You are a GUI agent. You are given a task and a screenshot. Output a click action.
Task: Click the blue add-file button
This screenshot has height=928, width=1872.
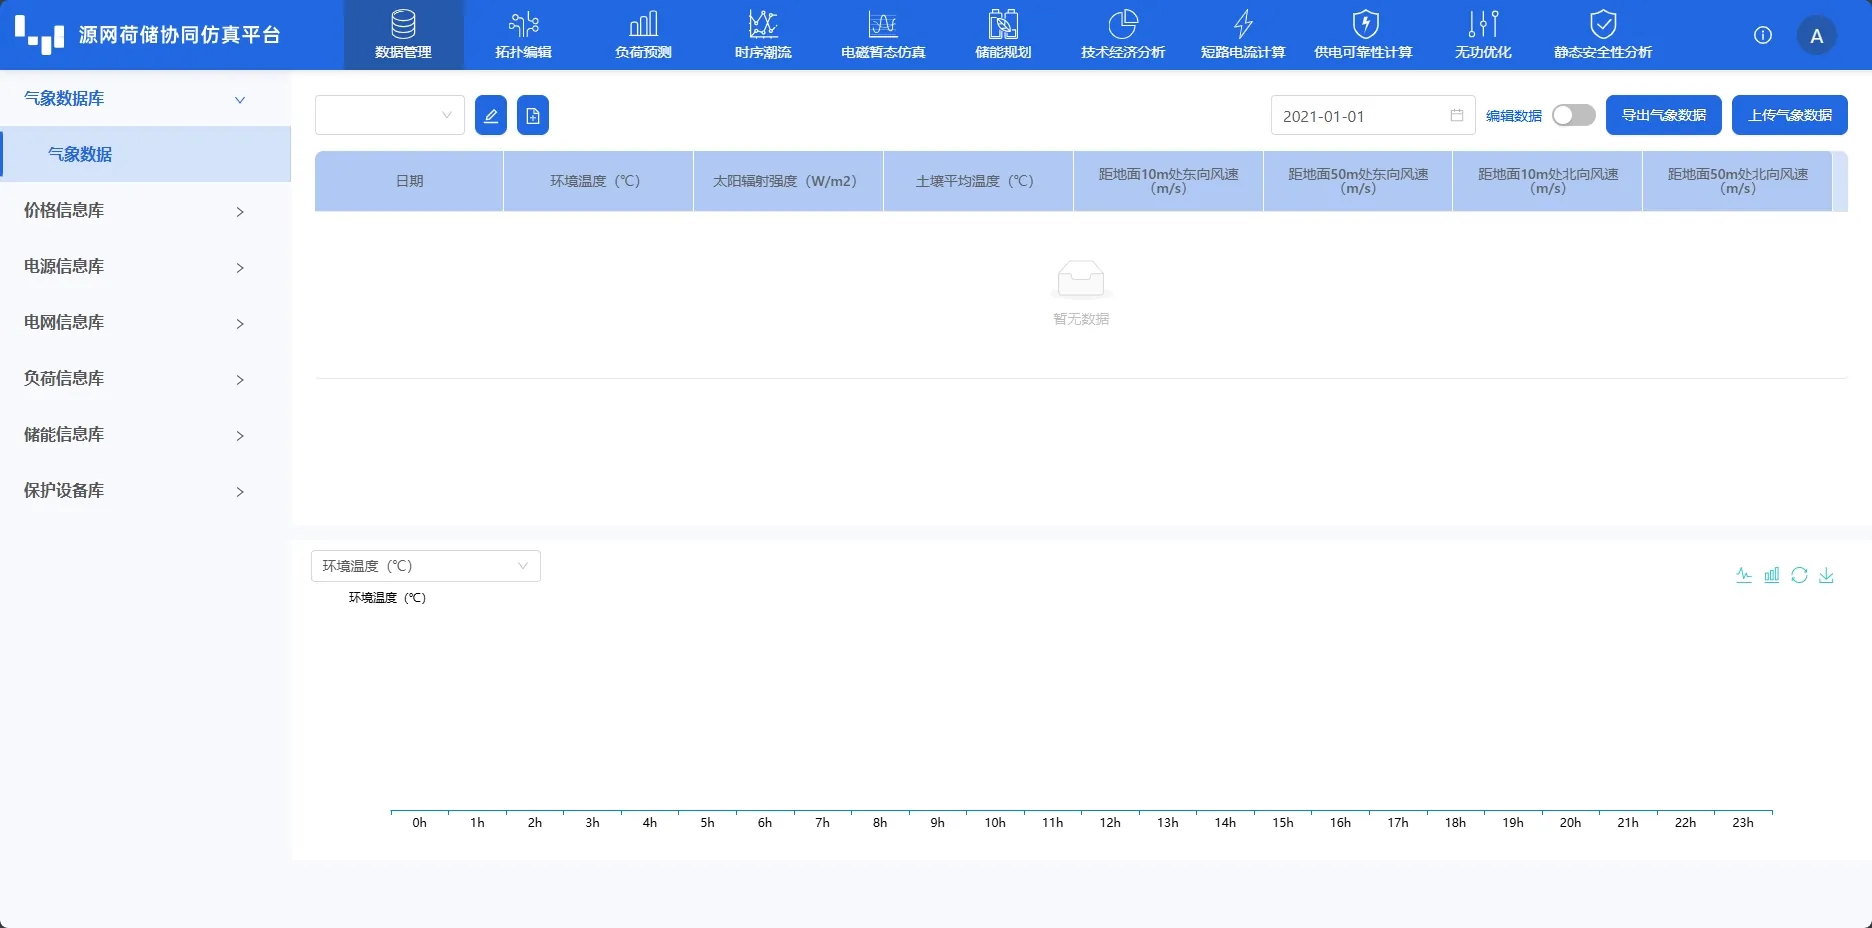point(533,115)
